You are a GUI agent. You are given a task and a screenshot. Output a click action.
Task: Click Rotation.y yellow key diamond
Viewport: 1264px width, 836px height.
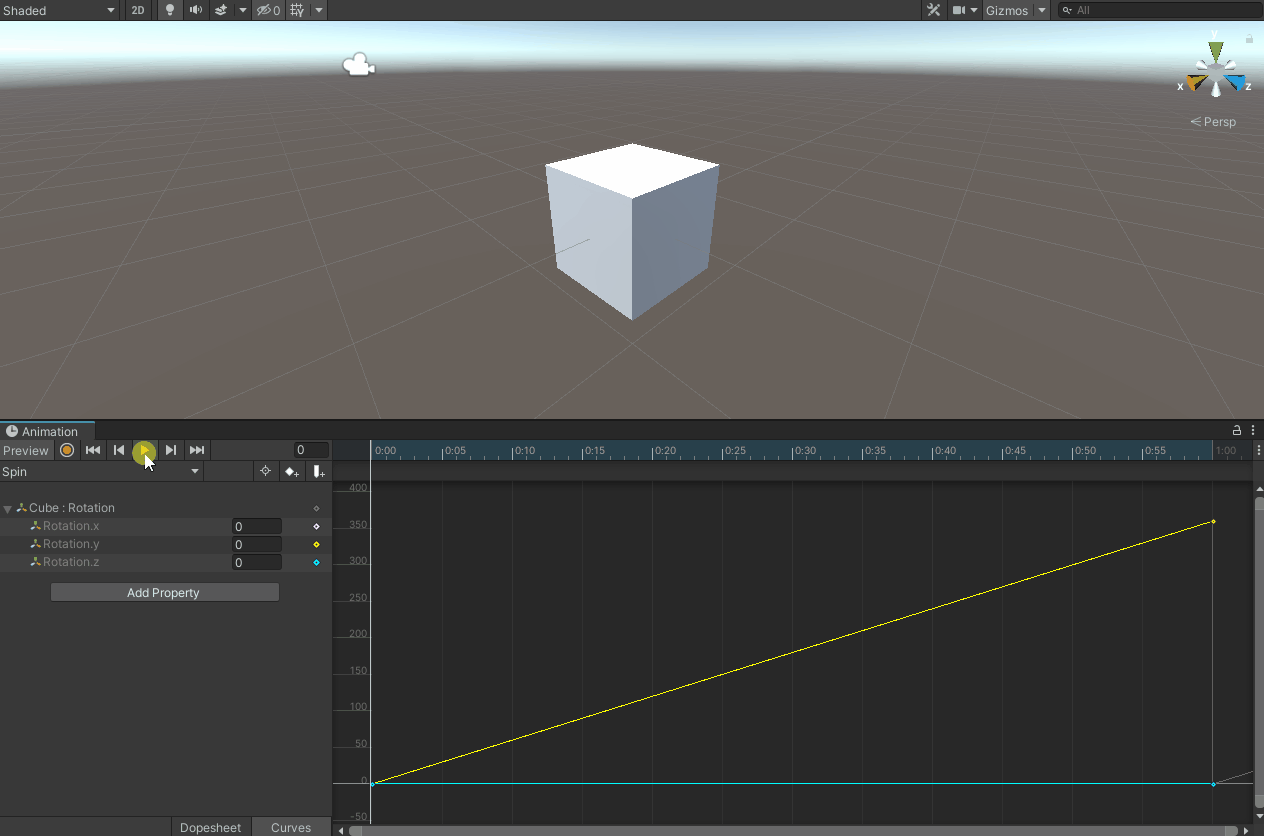click(317, 544)
